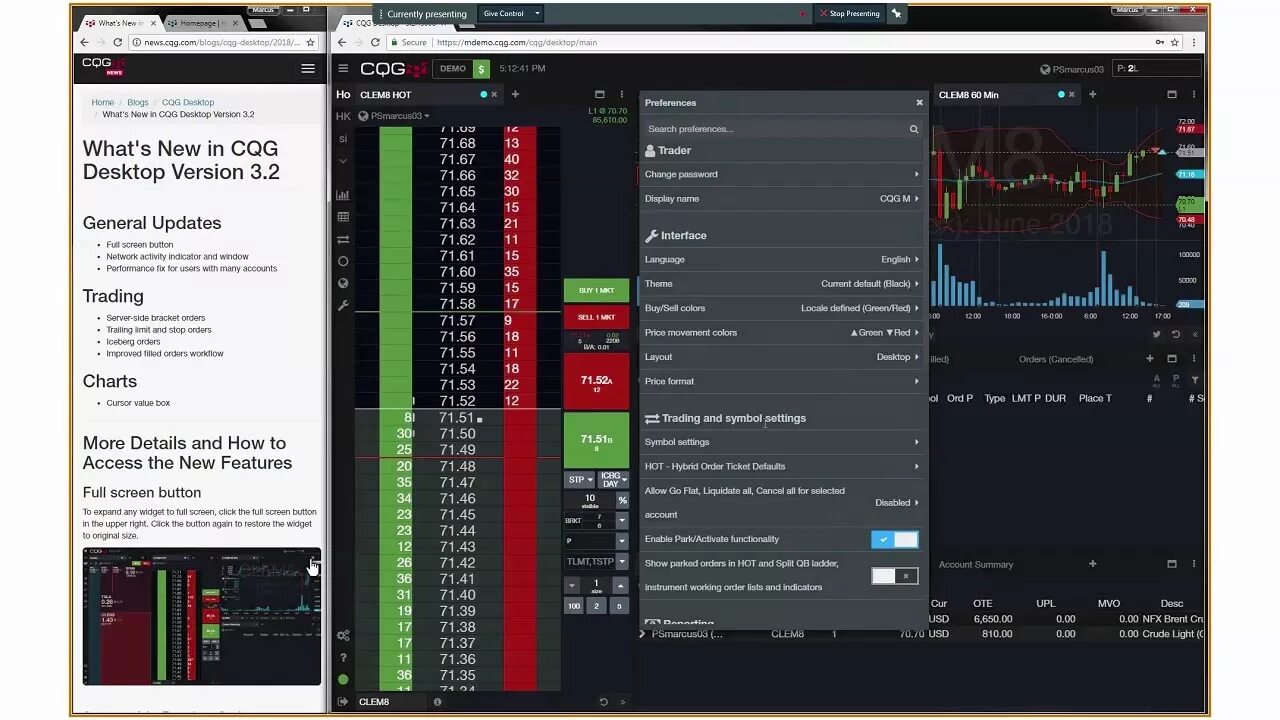Click SELL 1 MKT button
The width and height of the screenshot is (1280, 720).
597,317
